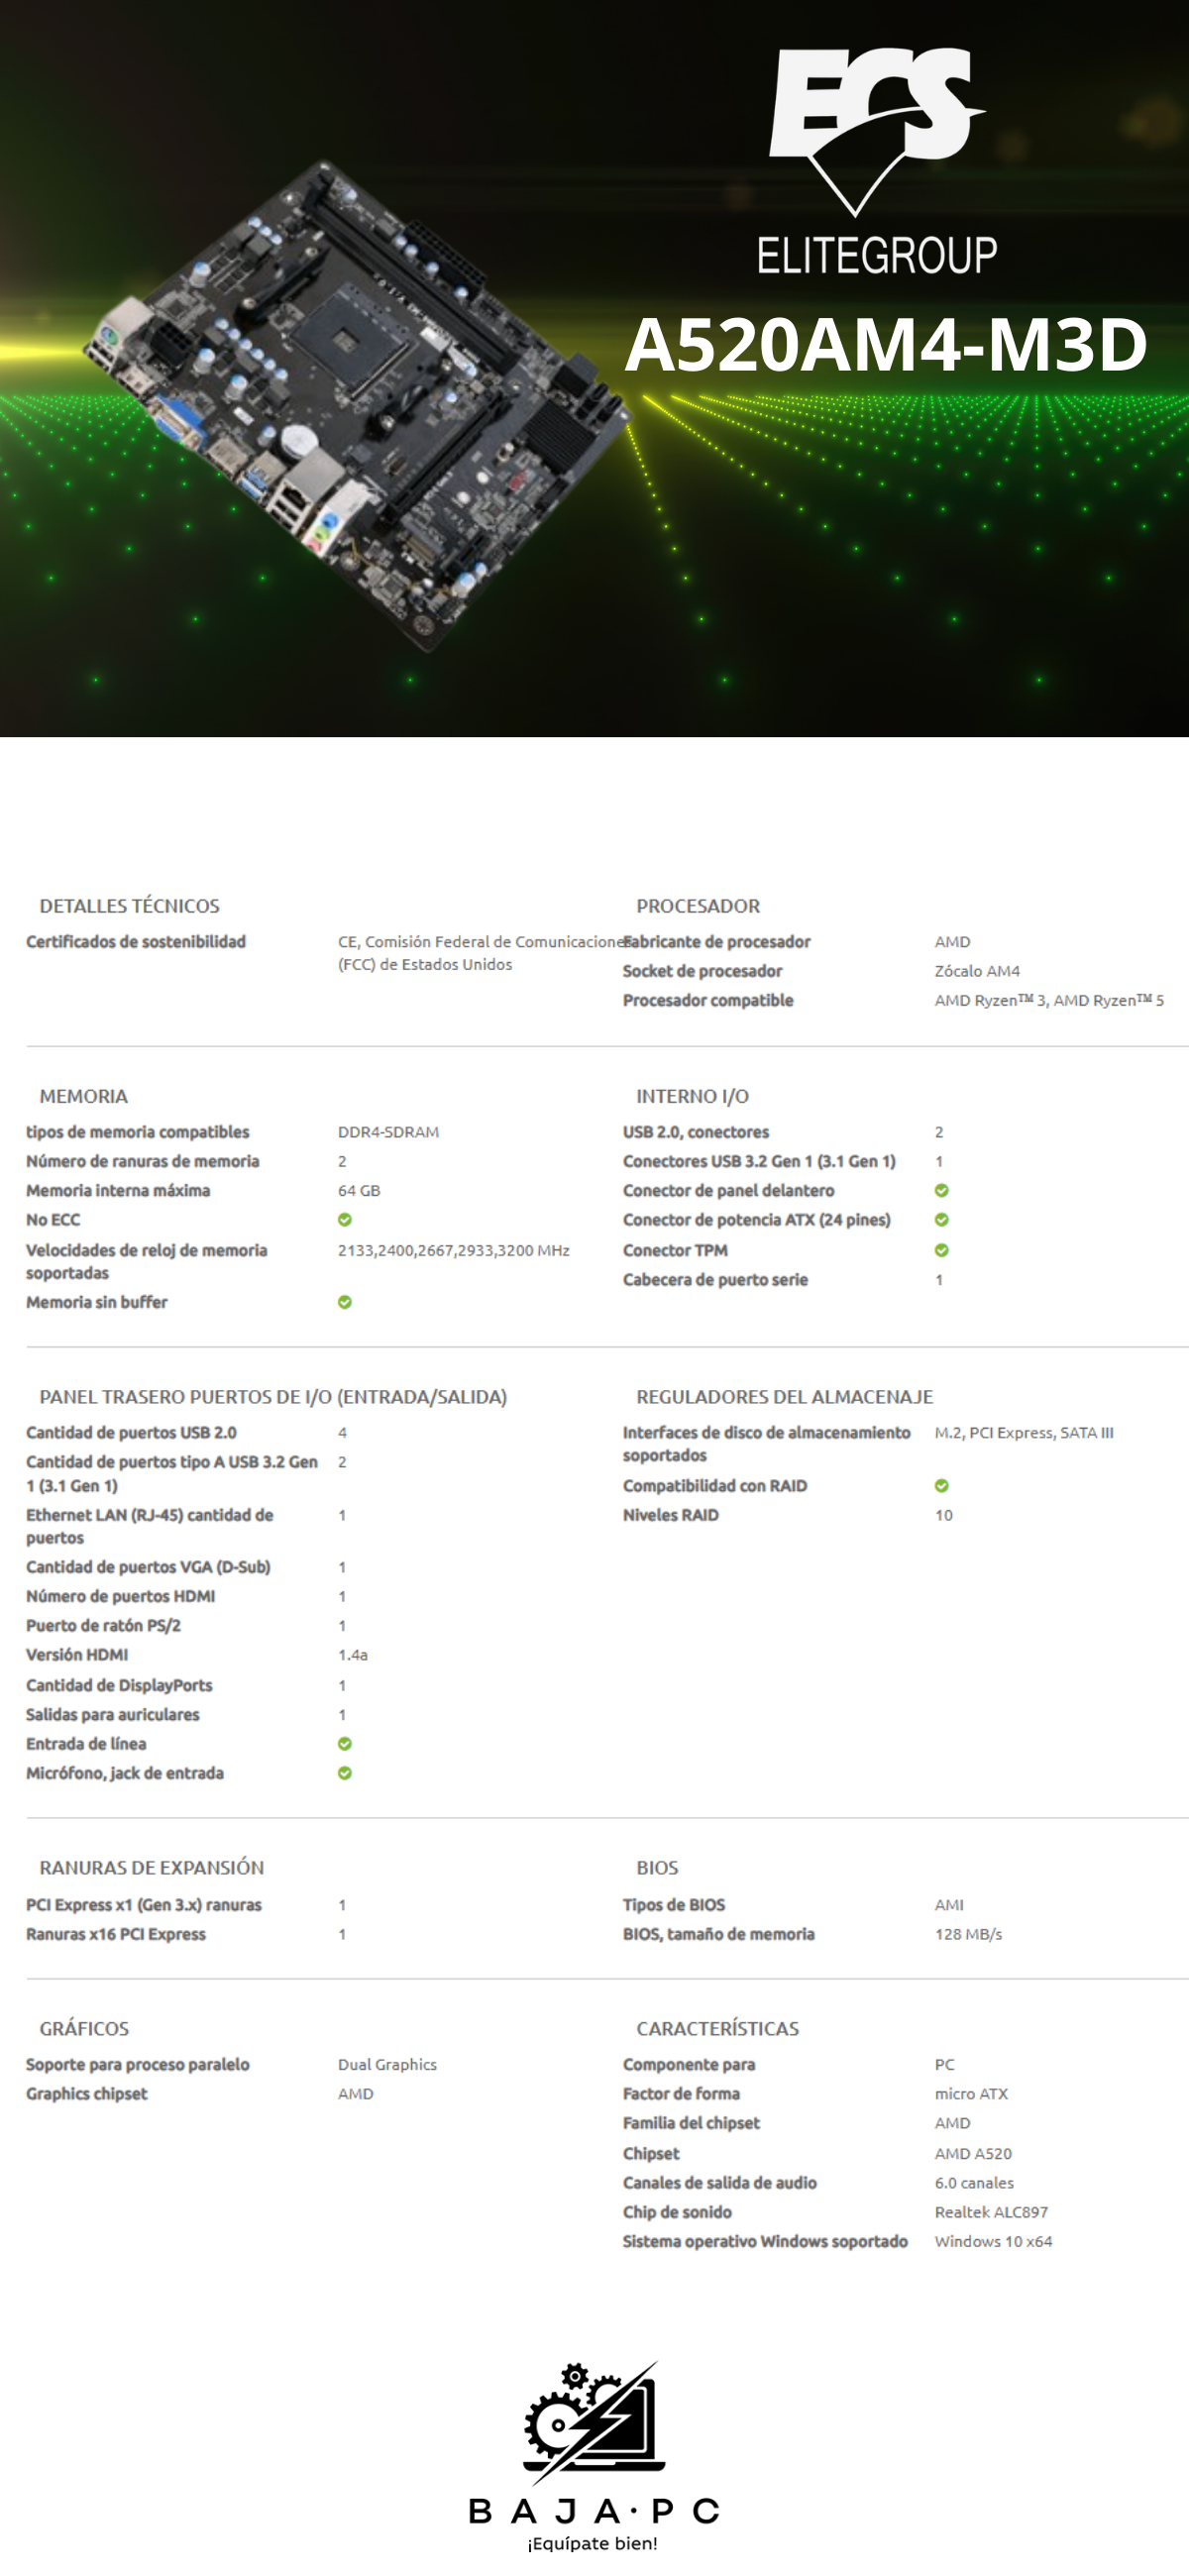1189x2576 pixels.
Task: Click the 2133,2400,2667,2933,3200 MHz value
Action: pyautogui.click(x=454, y=1250)
